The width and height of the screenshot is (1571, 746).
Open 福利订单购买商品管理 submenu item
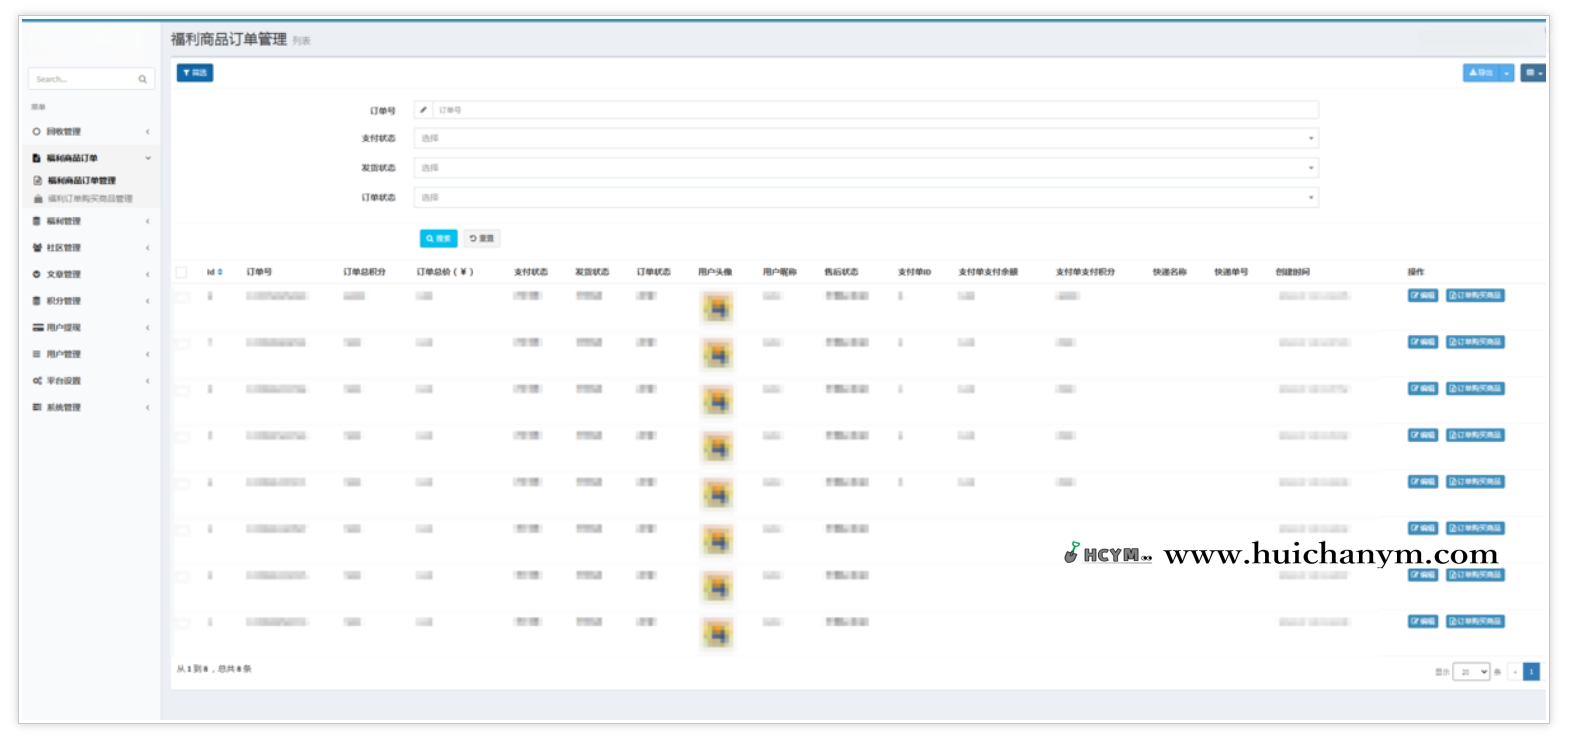(x=89, y=199)
